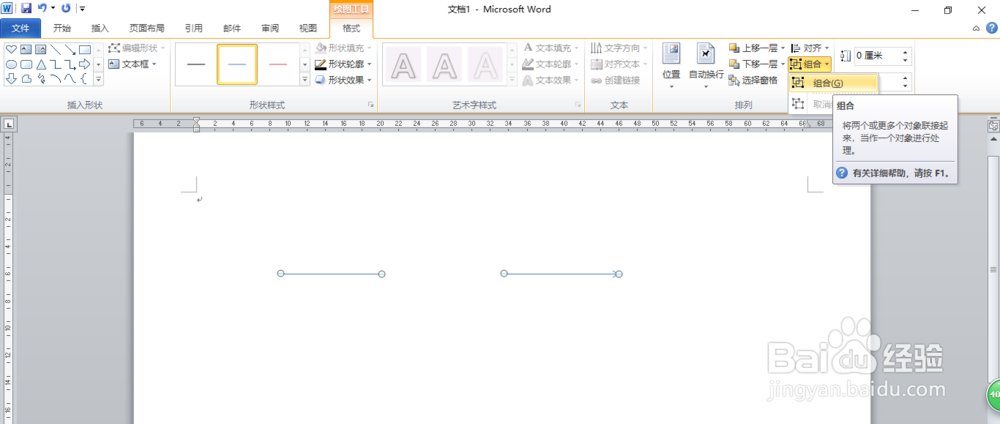Click the Word help question mark icon

992,28
